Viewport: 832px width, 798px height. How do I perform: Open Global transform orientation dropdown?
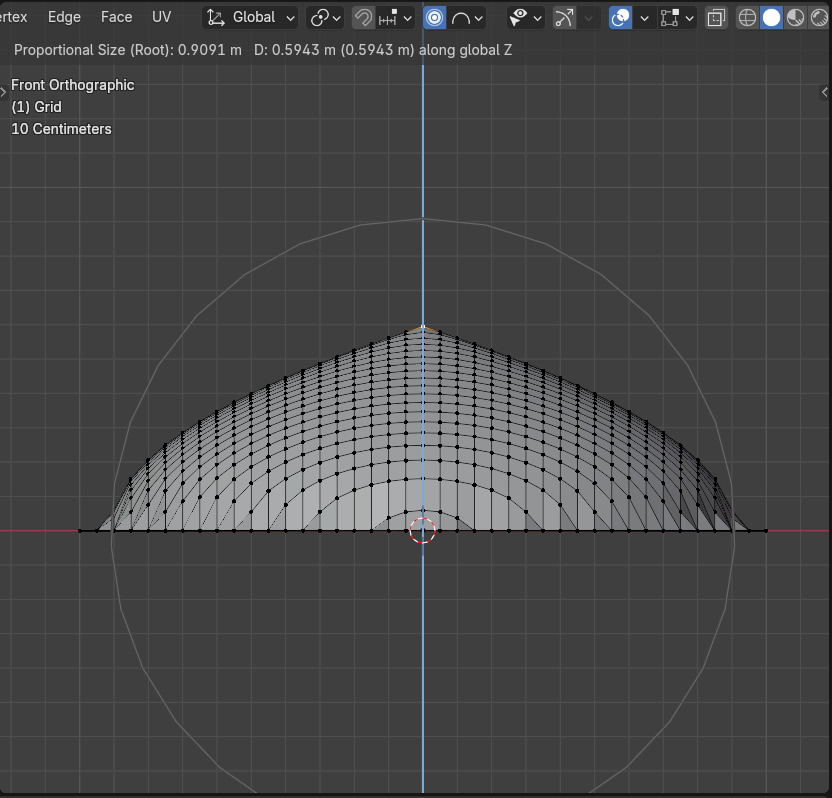click(x=251, y=17)
